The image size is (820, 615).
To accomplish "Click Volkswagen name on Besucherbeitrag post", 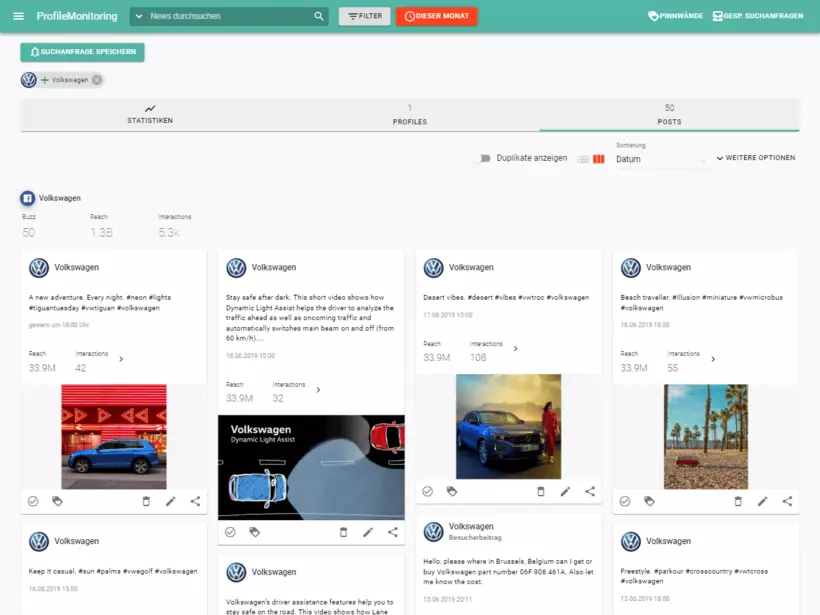I will pos(471,527).
